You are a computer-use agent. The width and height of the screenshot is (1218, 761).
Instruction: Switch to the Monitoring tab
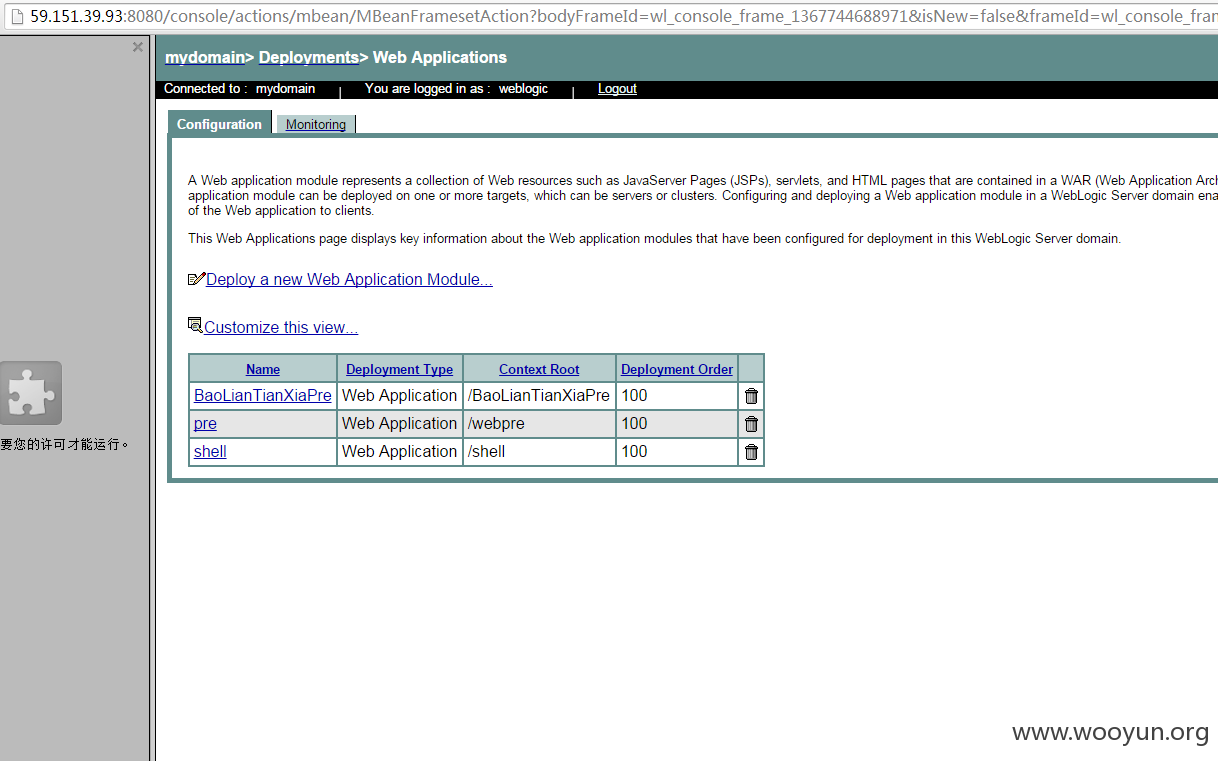point(316,124)
